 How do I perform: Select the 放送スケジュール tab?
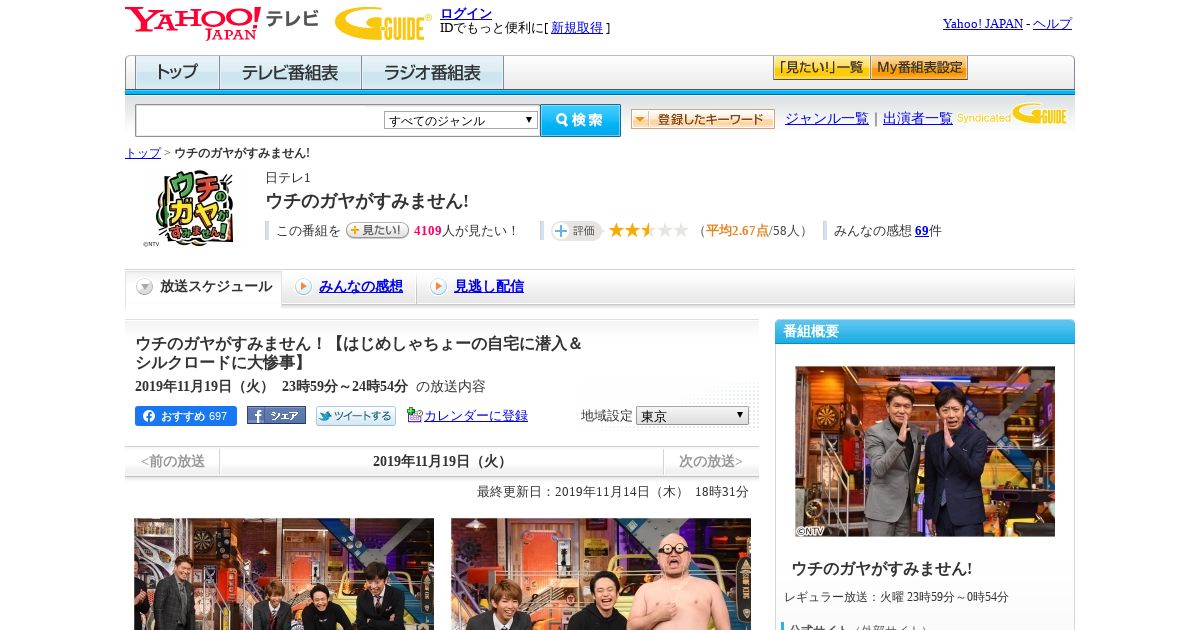point(204,287)
